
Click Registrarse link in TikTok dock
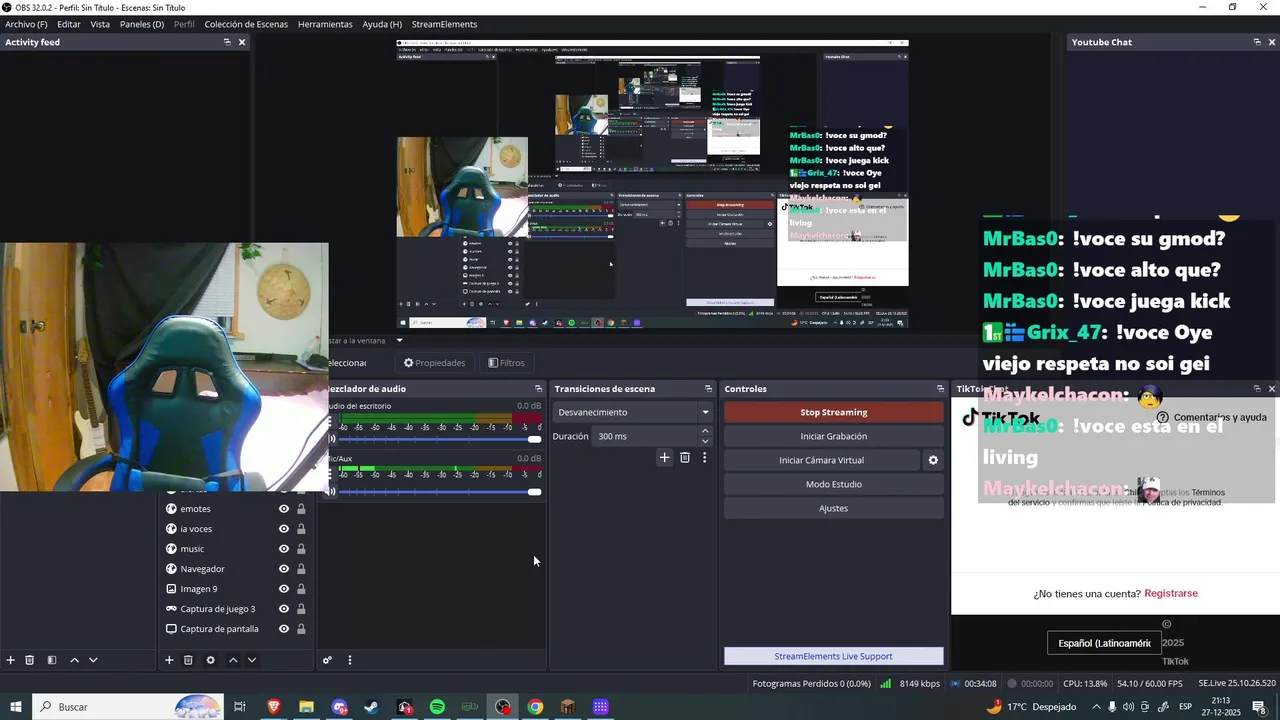pos(1171,593)
